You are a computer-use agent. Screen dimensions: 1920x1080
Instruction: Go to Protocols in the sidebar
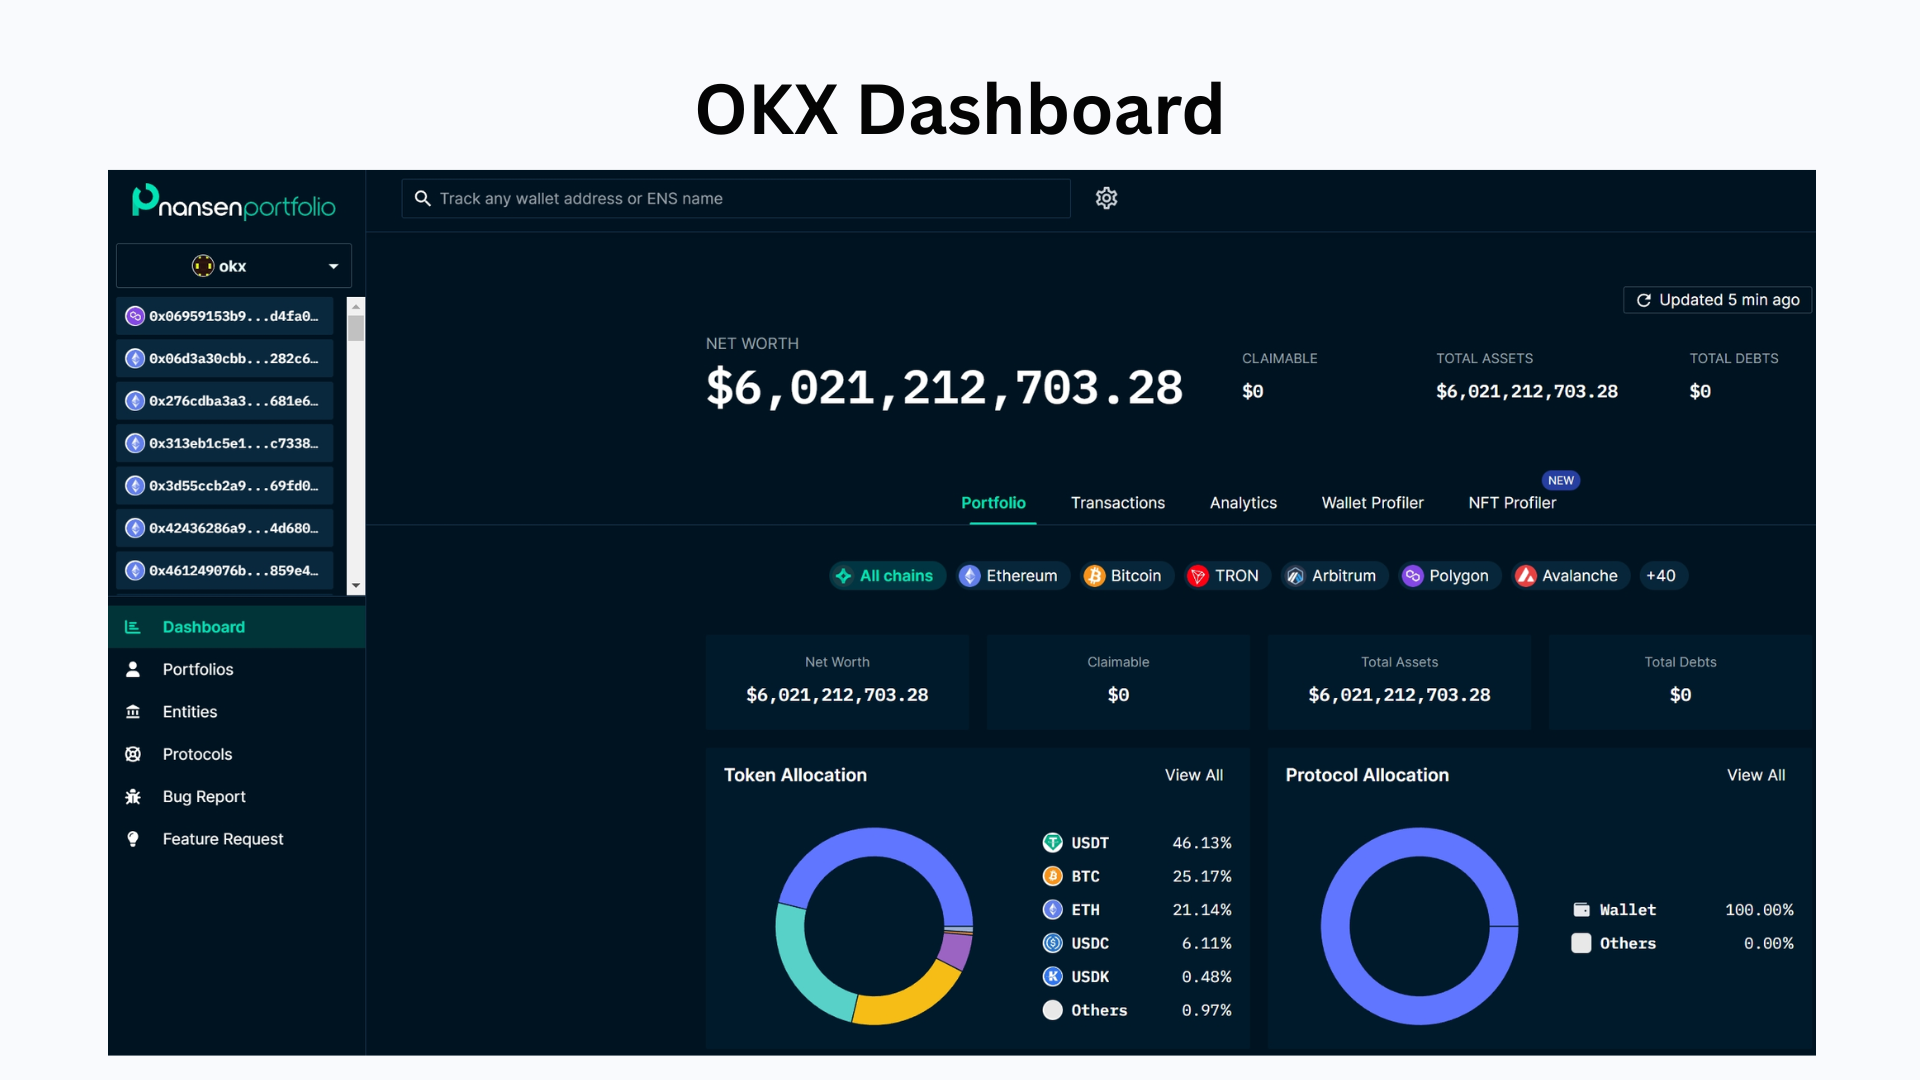[x=237, y=754]
